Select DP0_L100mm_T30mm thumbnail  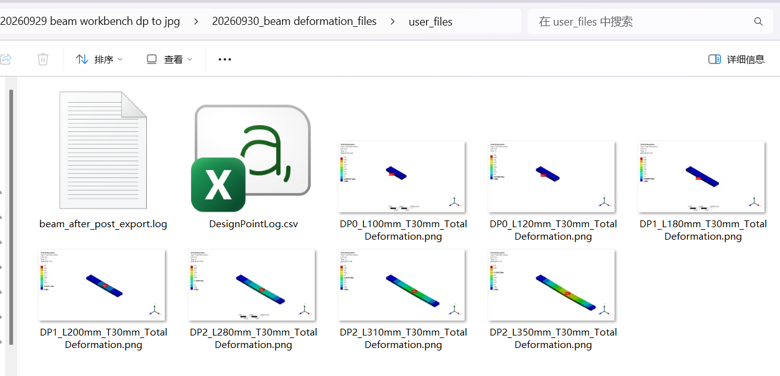click(x=402, y=177)
